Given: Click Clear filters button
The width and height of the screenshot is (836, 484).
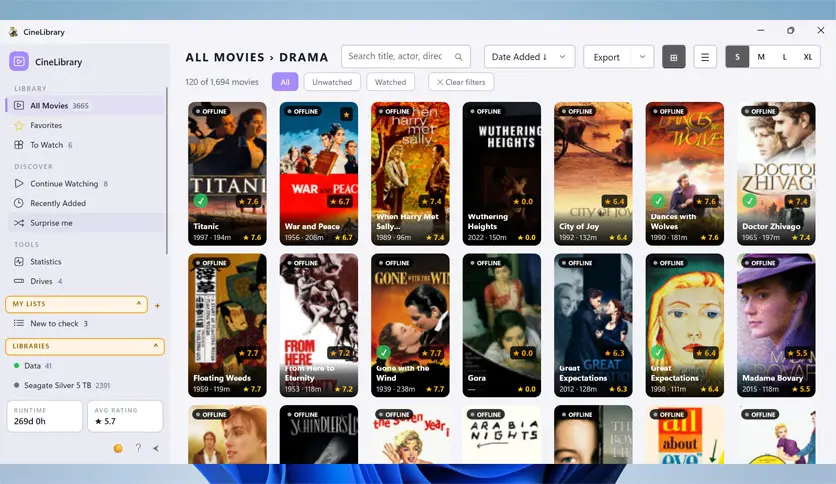Looking at the screenshot, I should [461, 82].
